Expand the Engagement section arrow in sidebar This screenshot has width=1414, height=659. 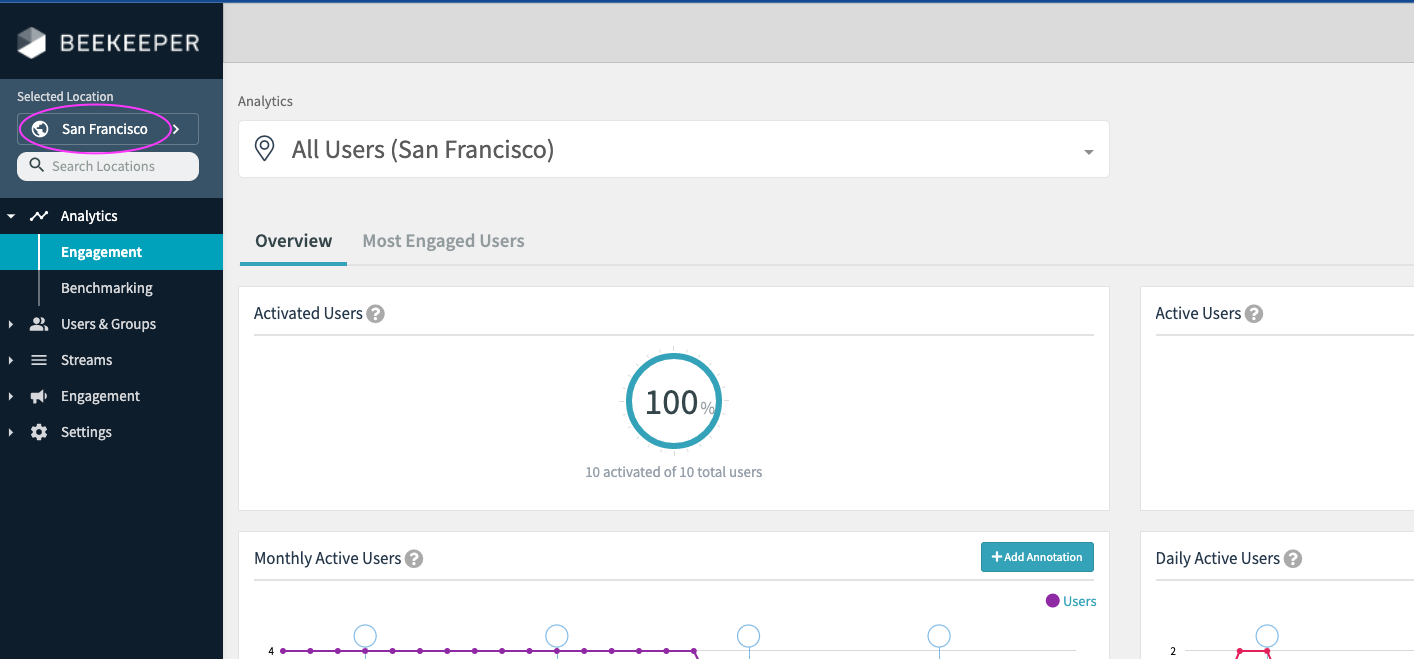tap(11, 396)
